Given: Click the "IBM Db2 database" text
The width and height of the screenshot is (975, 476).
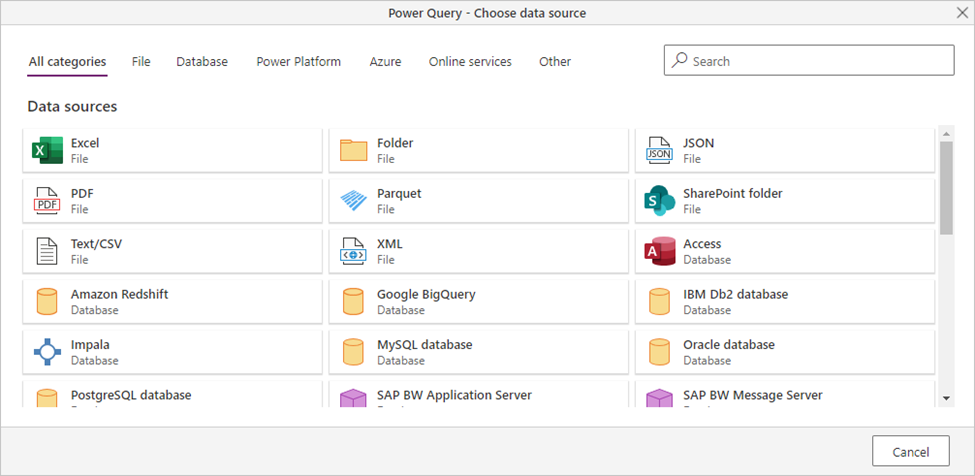Looking at the screenshot, I should pyautogui.click(x=736, y=294).
